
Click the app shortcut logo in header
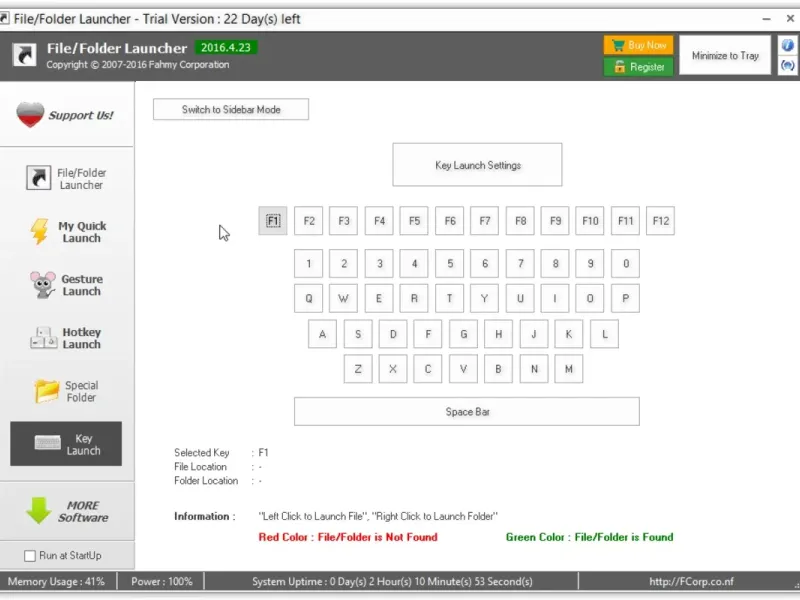tap(24, 55)
